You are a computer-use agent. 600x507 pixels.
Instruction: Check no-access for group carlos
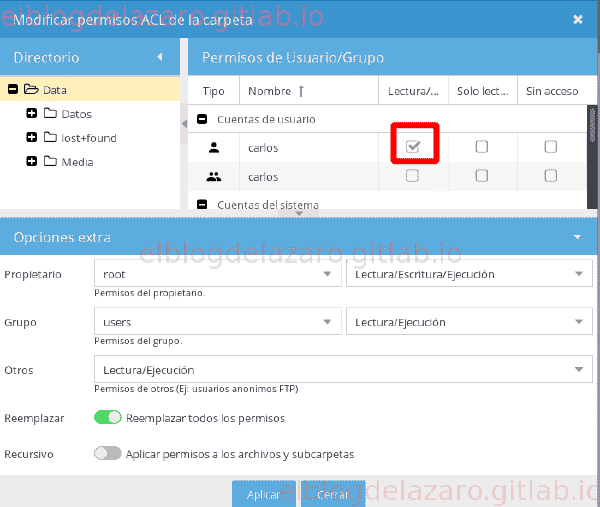551,176
